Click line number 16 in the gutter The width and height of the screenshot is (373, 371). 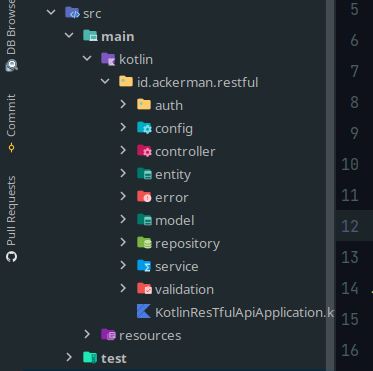point(350,350)
